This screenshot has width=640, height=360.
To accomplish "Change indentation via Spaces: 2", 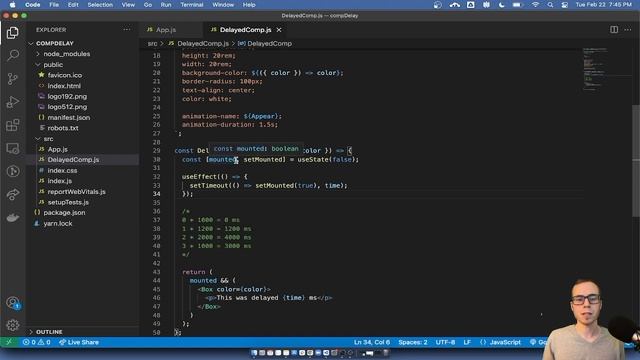I will click(x=413, y=342).
